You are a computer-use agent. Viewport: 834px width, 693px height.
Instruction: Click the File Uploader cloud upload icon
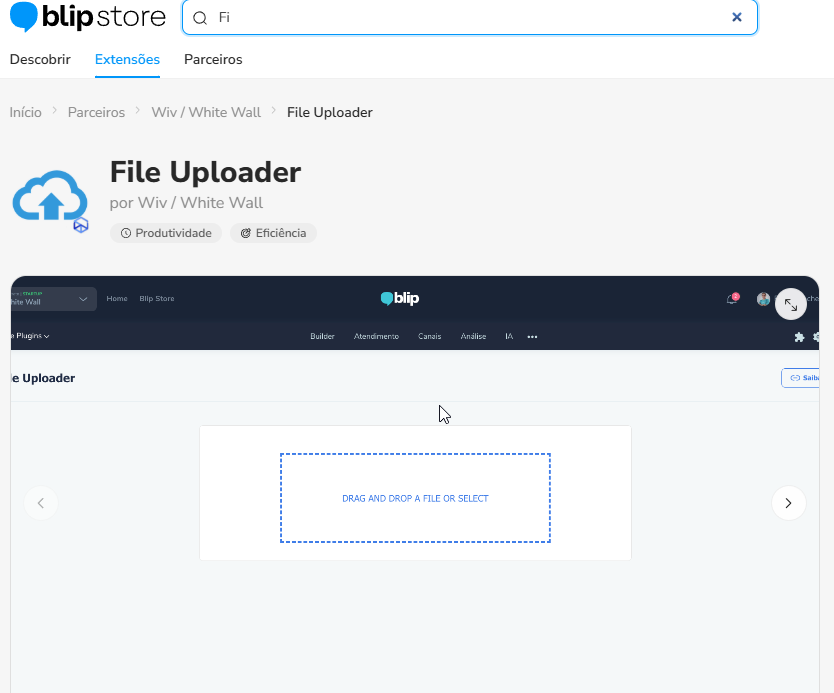[x=49, y=195]
